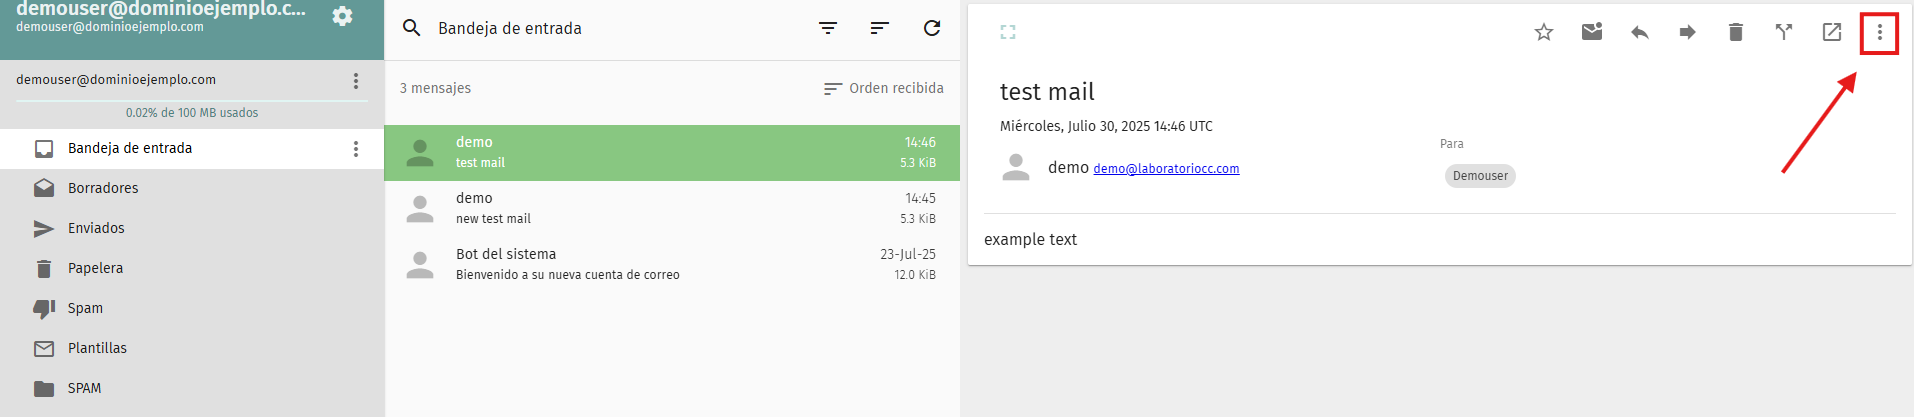This screenshot has width=1914, height=417.
Task: Open the message filter options icon
Action: click(x=827, y=28)
